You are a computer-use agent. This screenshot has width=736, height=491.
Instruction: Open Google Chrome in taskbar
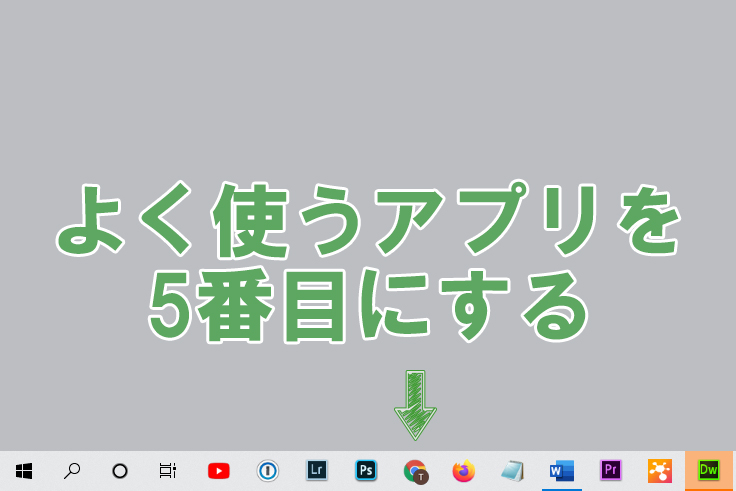[415, 471]
